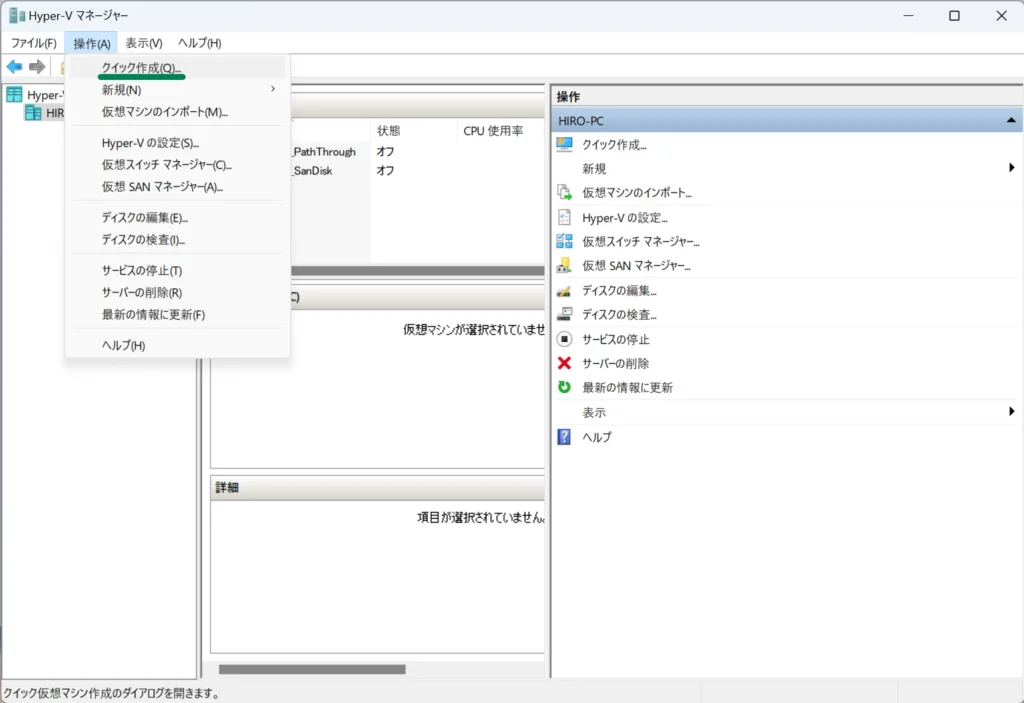Viewport: 1024px width, 703px height.
Task: Click the bottom horizontal scrollbar thumb
Action: point(312,669)
